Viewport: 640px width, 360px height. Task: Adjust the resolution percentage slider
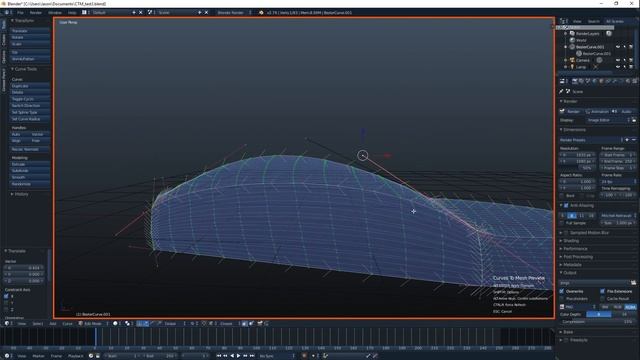point(578,168)
